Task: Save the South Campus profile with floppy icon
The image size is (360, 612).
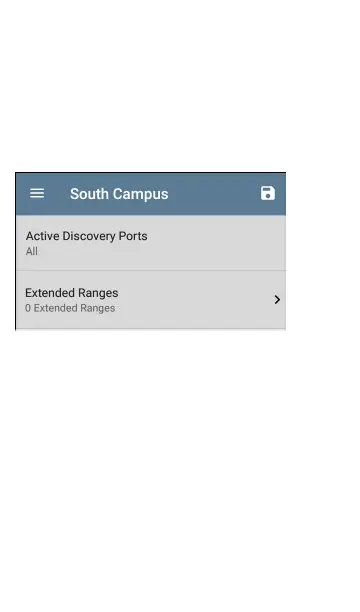Action: point(268,193)
